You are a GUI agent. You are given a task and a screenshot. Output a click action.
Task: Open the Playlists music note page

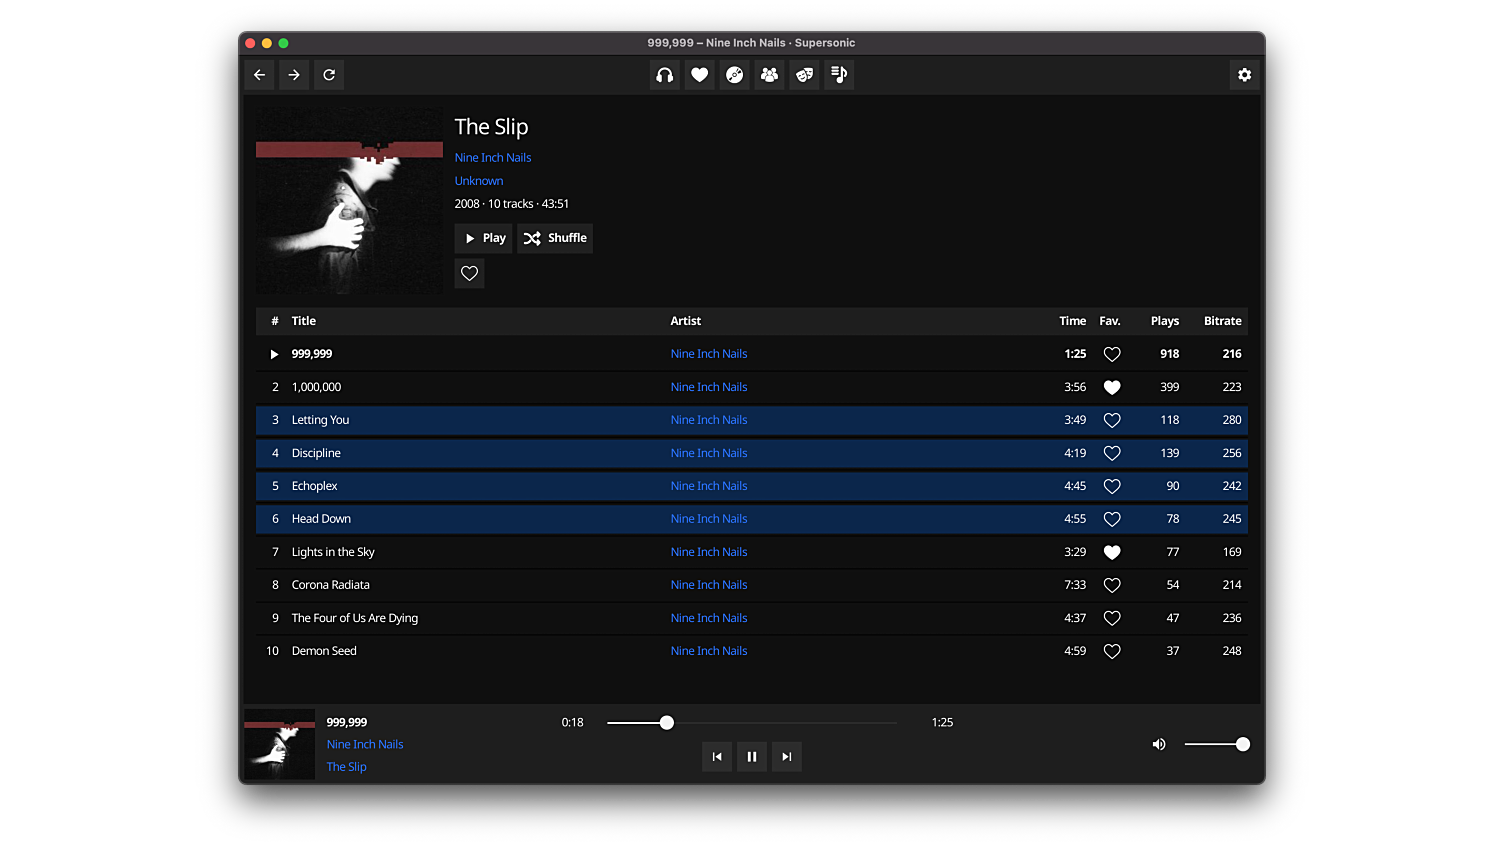pyautogui.click(x=839, y=75)
